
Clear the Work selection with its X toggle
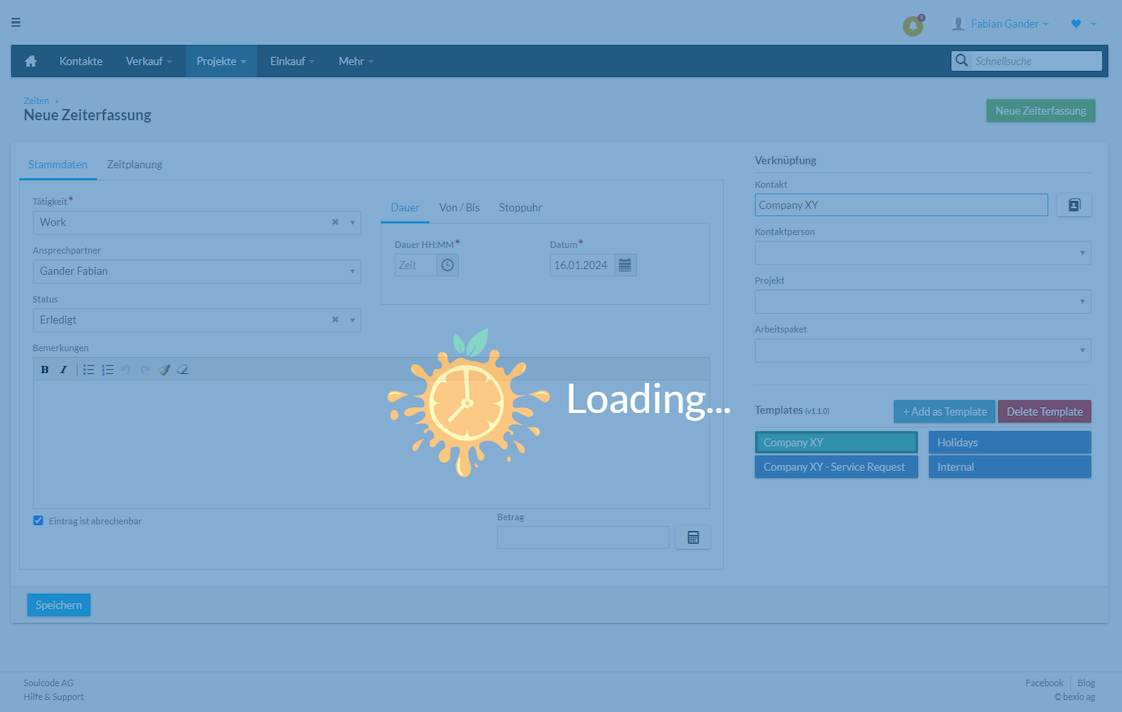tap(334, 221)
